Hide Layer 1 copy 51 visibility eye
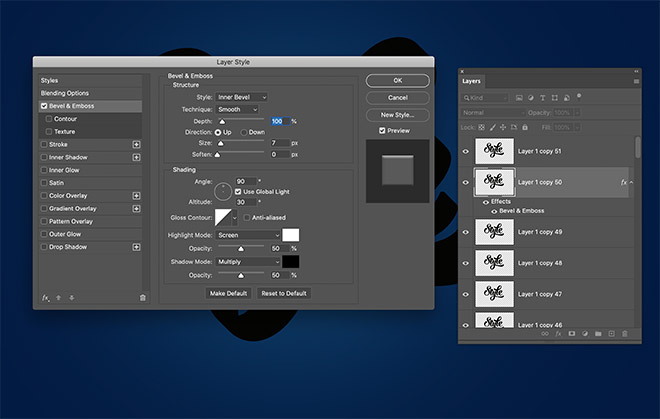660x419 pixels. coord(465,151)
